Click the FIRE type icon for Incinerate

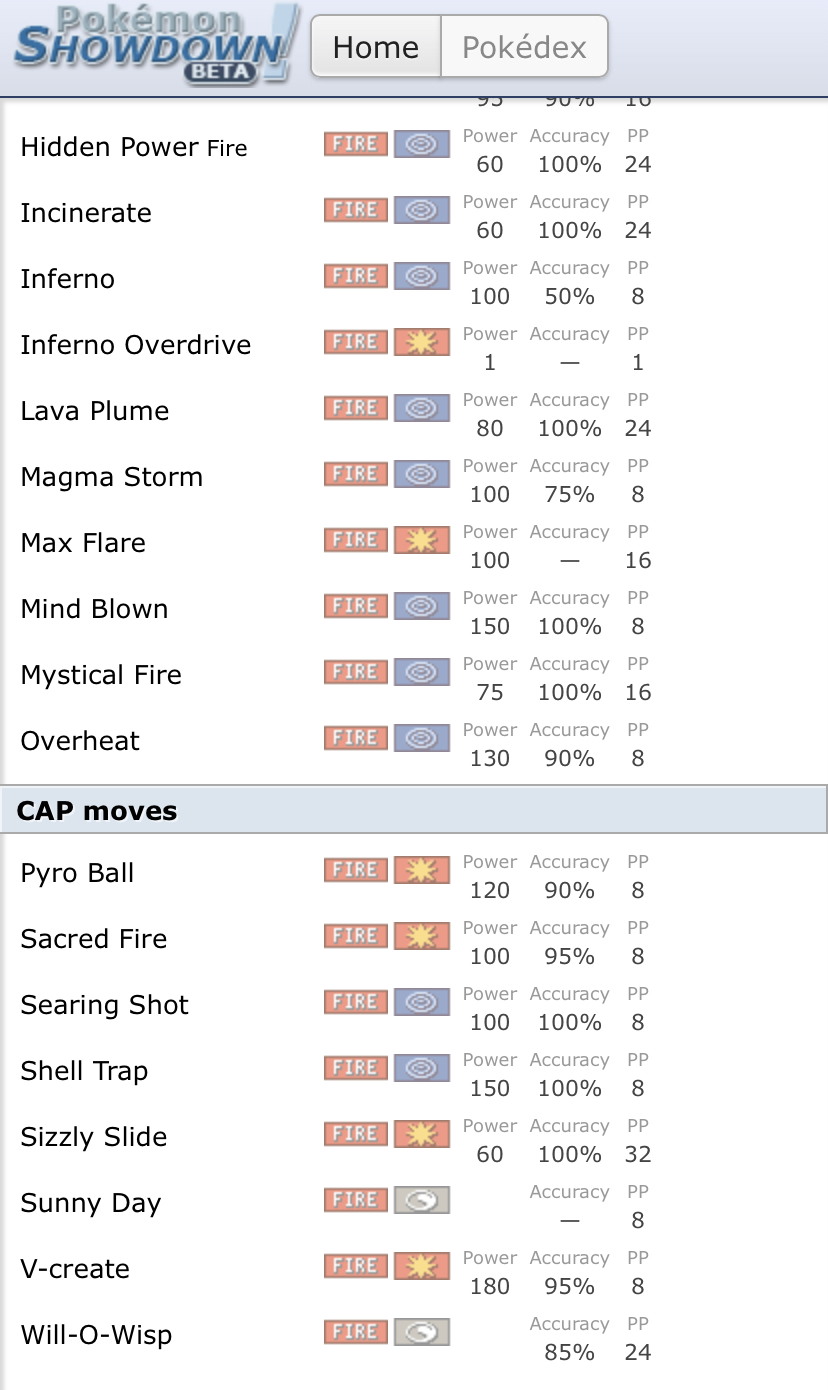coord(356,210)
